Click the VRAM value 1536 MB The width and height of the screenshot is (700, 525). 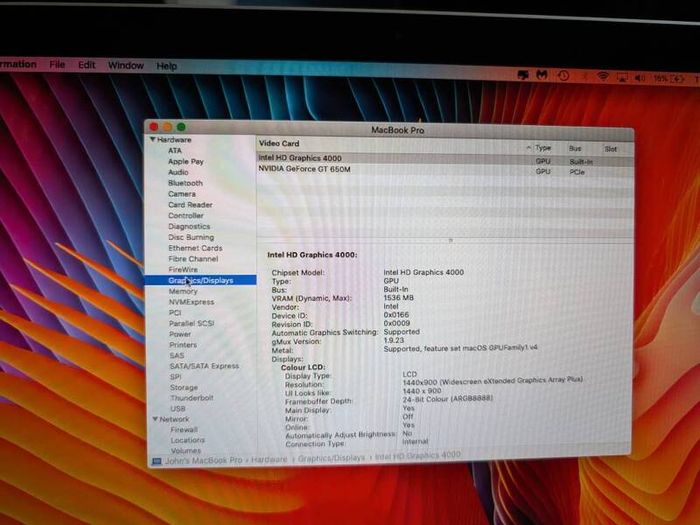398,297
